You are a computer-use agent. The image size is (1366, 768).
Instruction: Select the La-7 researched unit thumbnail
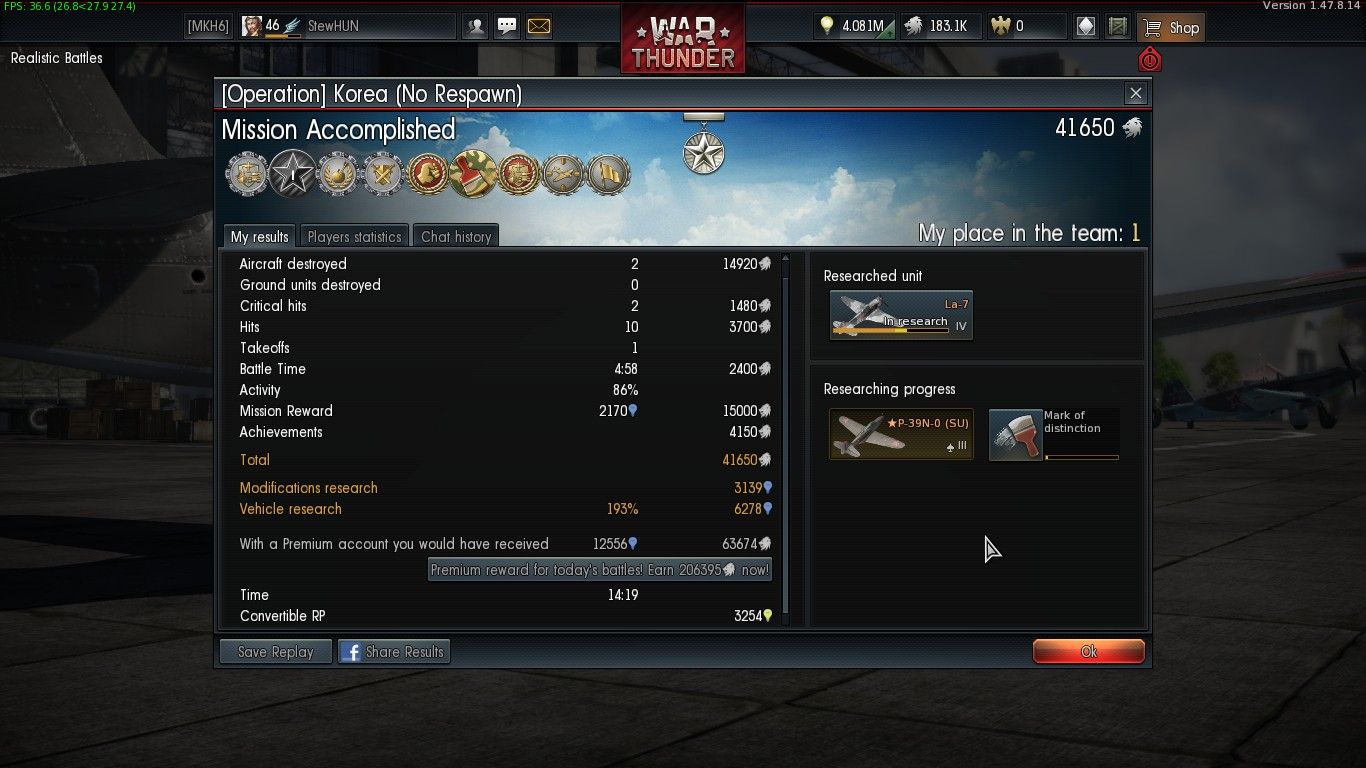pos(901,315)
